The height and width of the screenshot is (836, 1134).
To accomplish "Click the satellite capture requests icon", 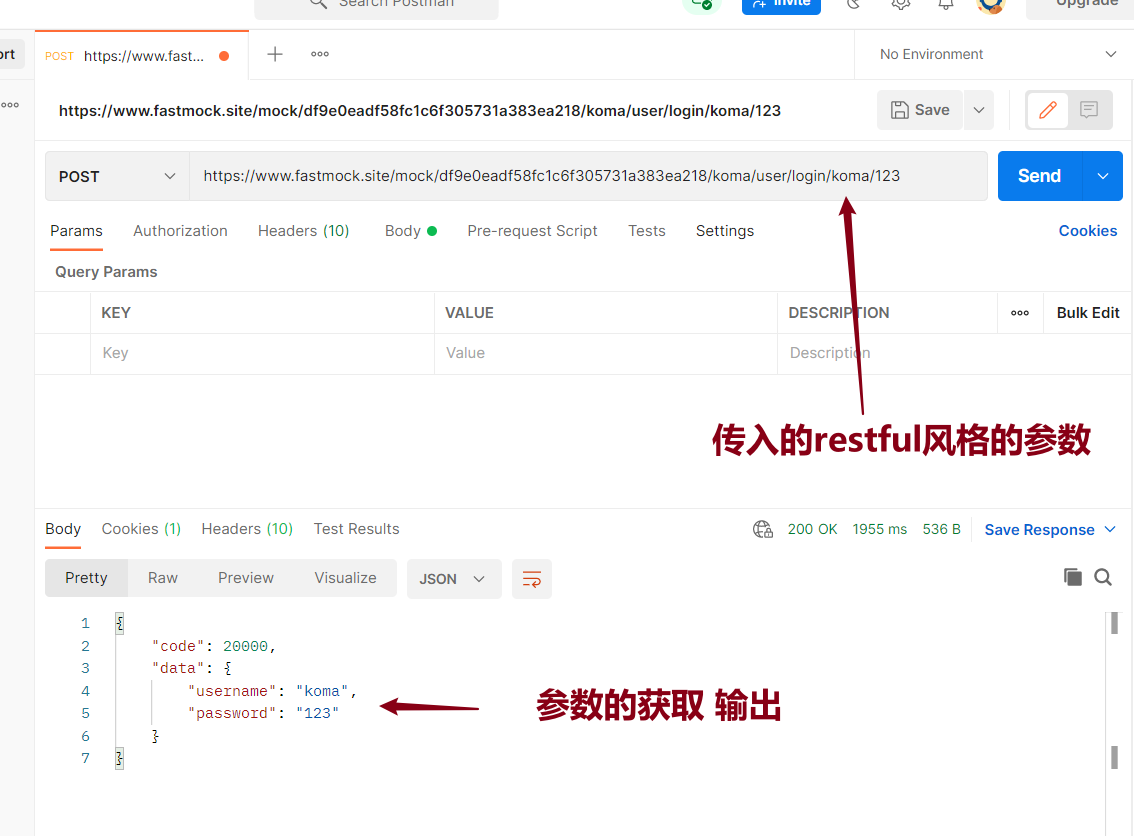I will 854,4.
